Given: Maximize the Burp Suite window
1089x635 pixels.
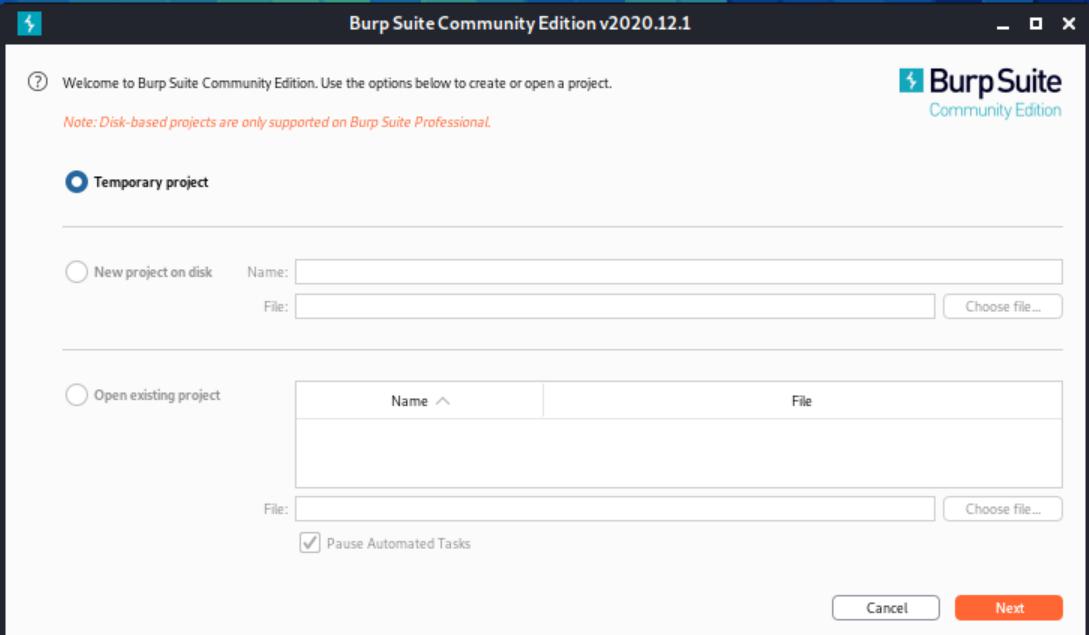Looking at the screenshot, I should 1036,24.
